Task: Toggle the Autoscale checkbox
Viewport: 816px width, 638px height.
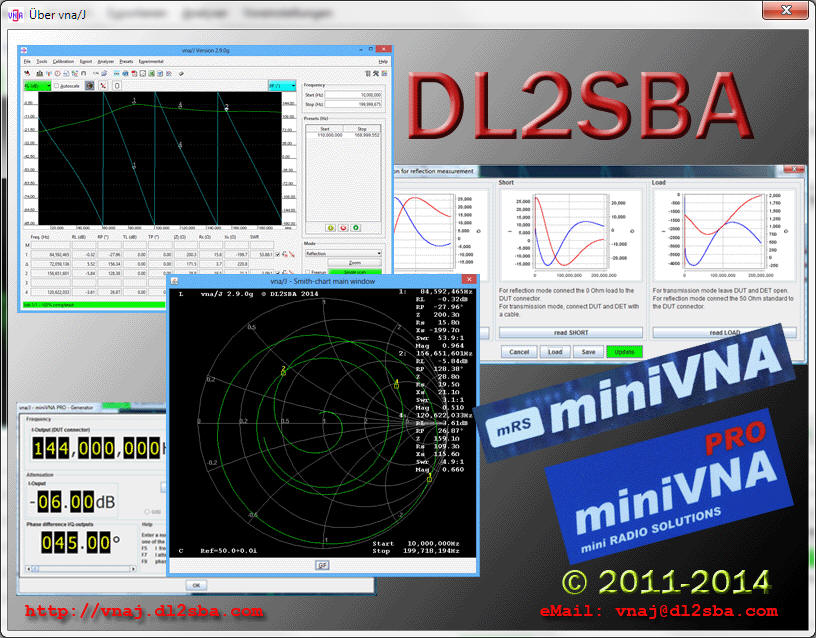Action: 56,86
